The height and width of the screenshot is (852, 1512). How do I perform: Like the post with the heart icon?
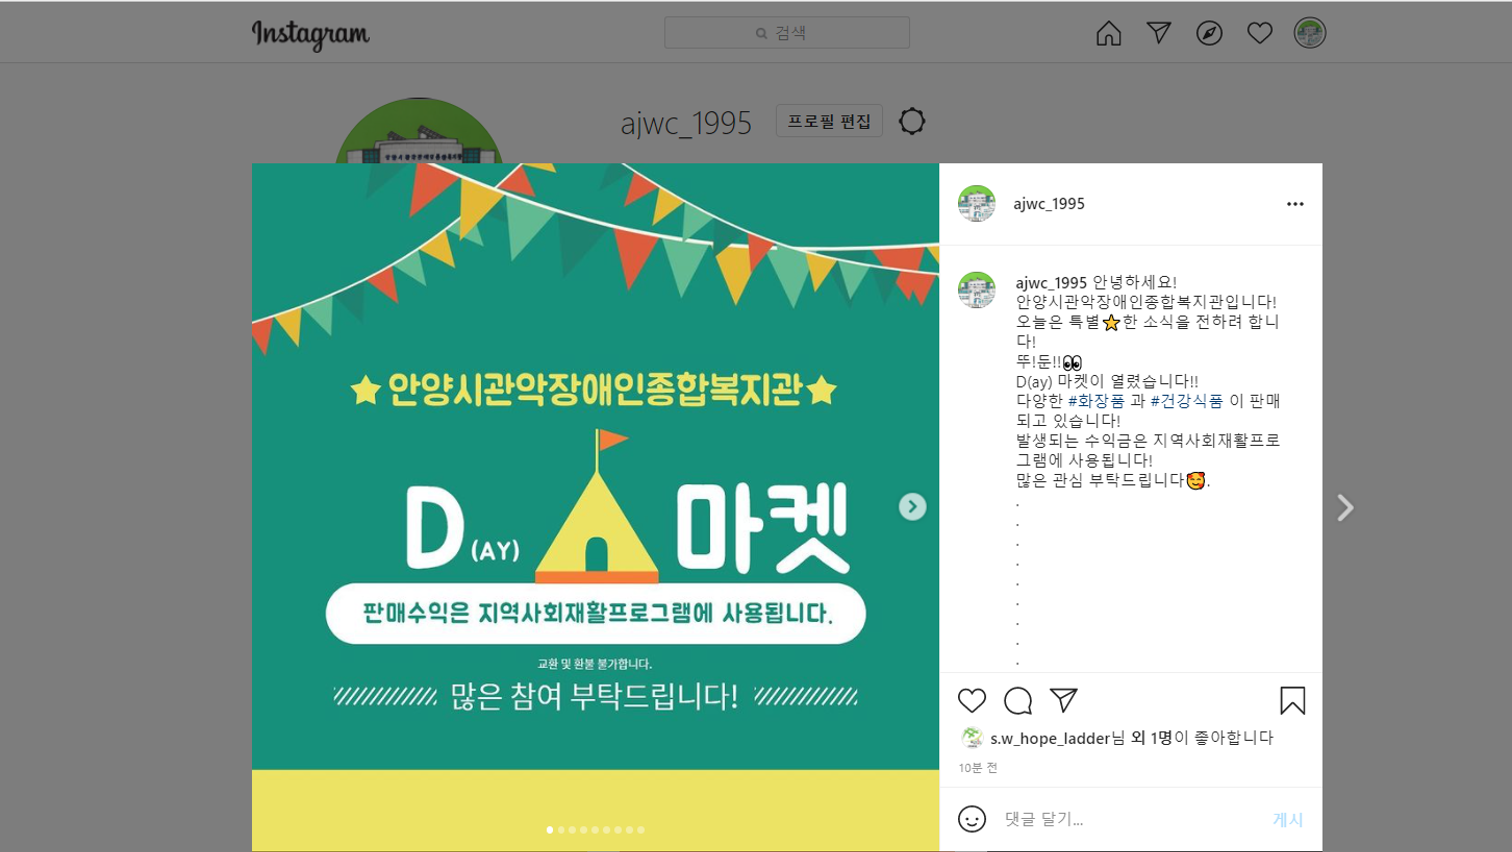(972, 700)
